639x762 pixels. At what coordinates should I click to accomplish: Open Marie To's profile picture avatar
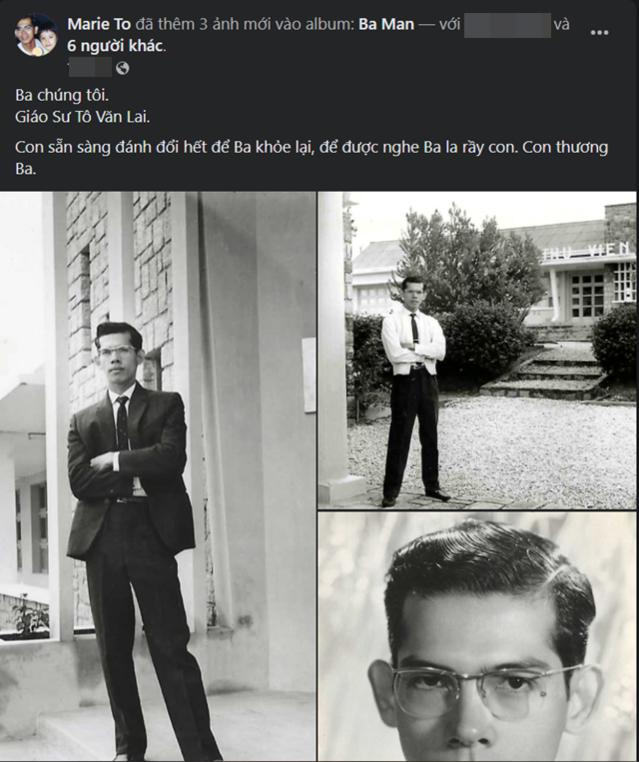(x=35, y=35)
